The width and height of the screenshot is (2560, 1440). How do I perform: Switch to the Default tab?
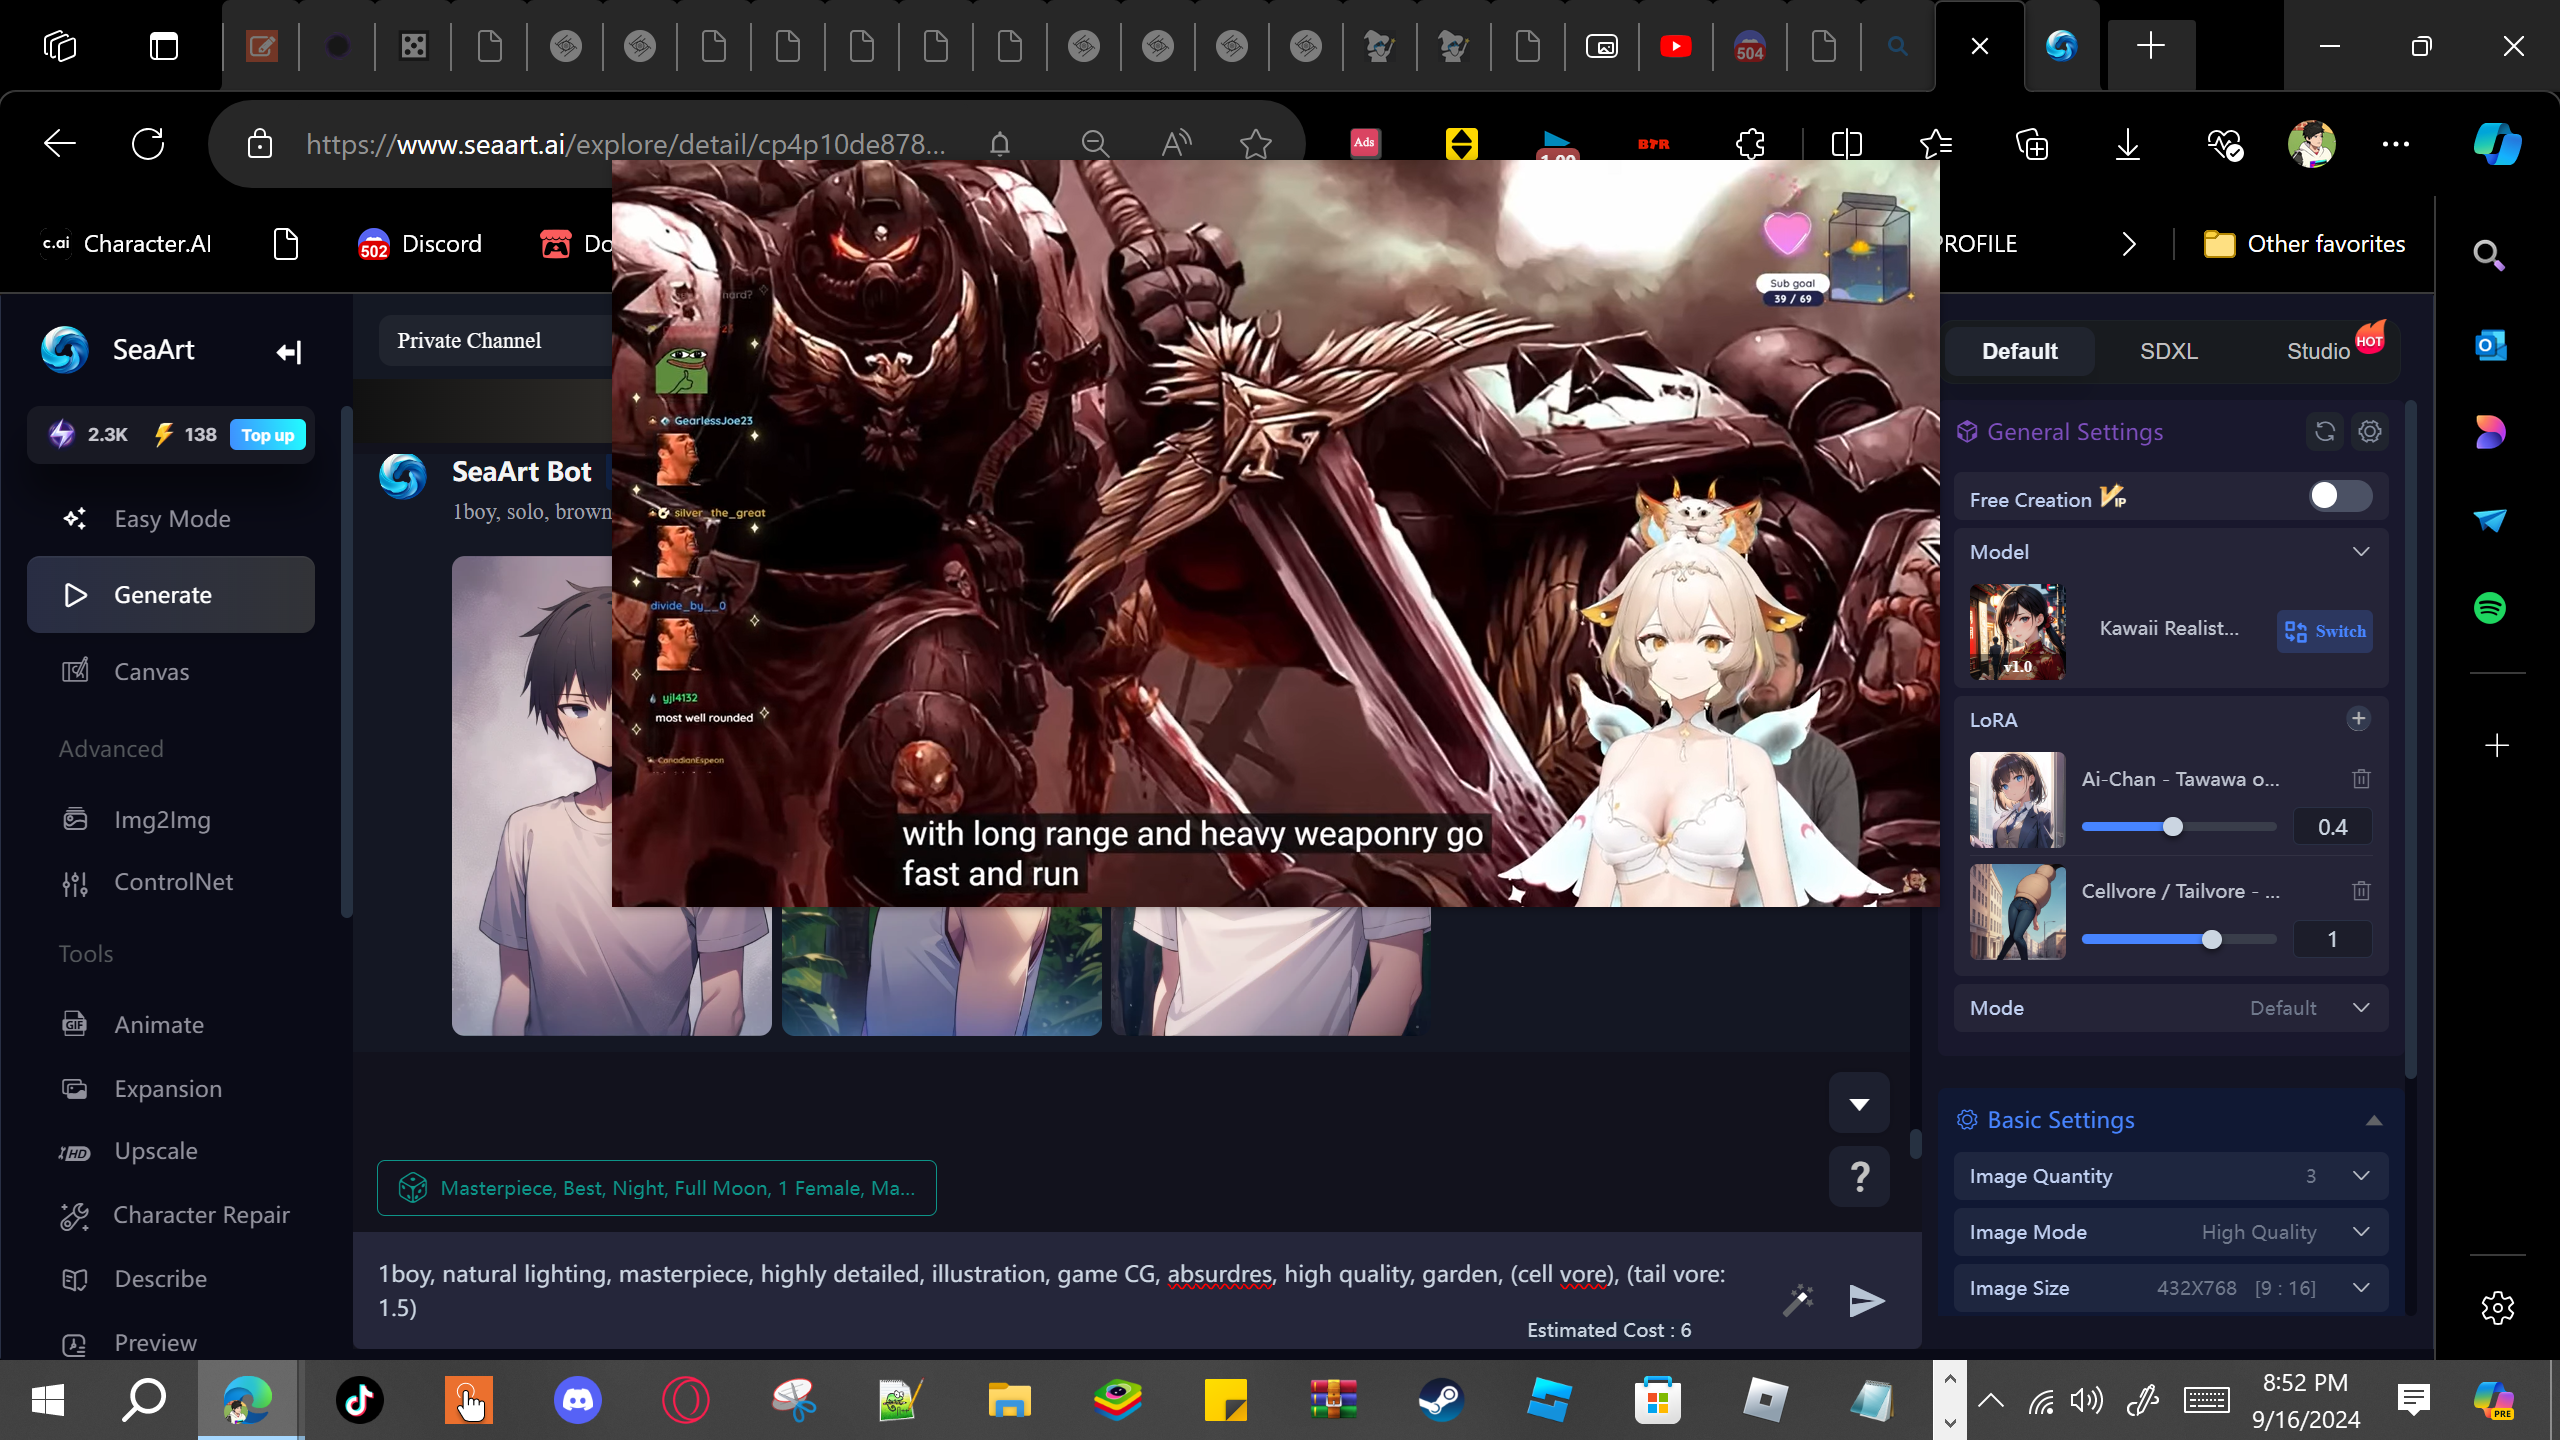click(x=2019, y=351)
